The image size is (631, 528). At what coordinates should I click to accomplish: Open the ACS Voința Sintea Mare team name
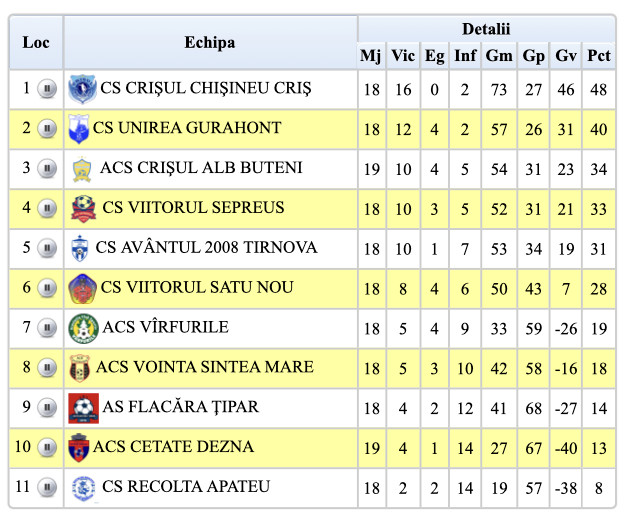(x=206, y=367)
